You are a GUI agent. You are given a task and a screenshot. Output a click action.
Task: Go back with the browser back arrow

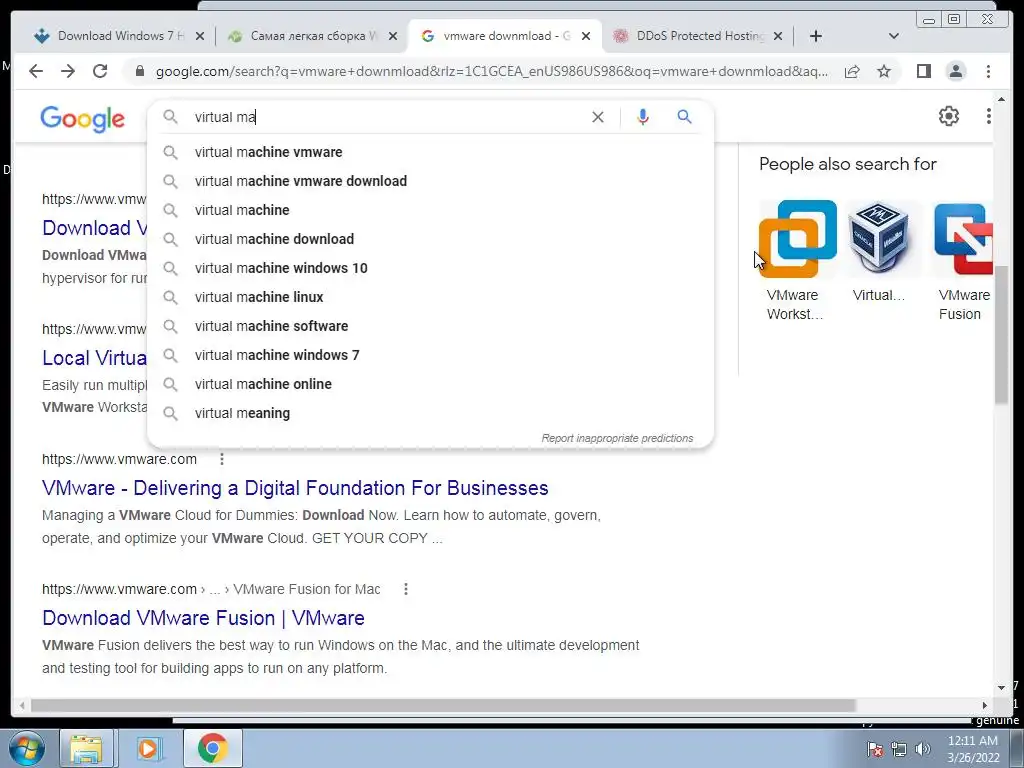[x=36, y=71]
